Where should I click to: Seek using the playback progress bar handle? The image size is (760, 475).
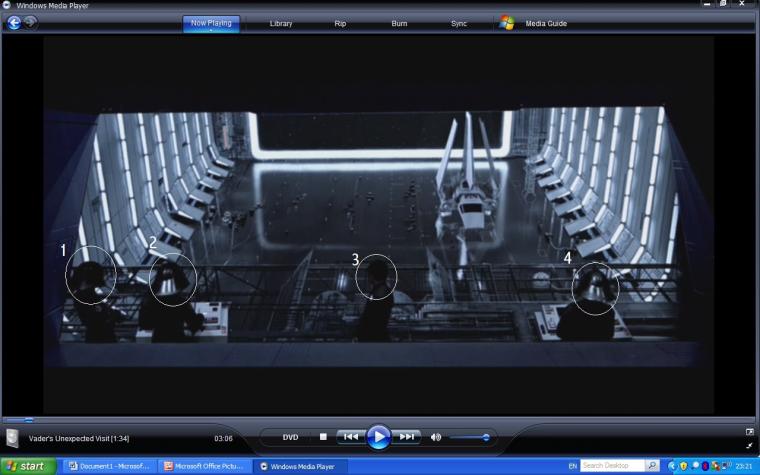tap(29, 420)
